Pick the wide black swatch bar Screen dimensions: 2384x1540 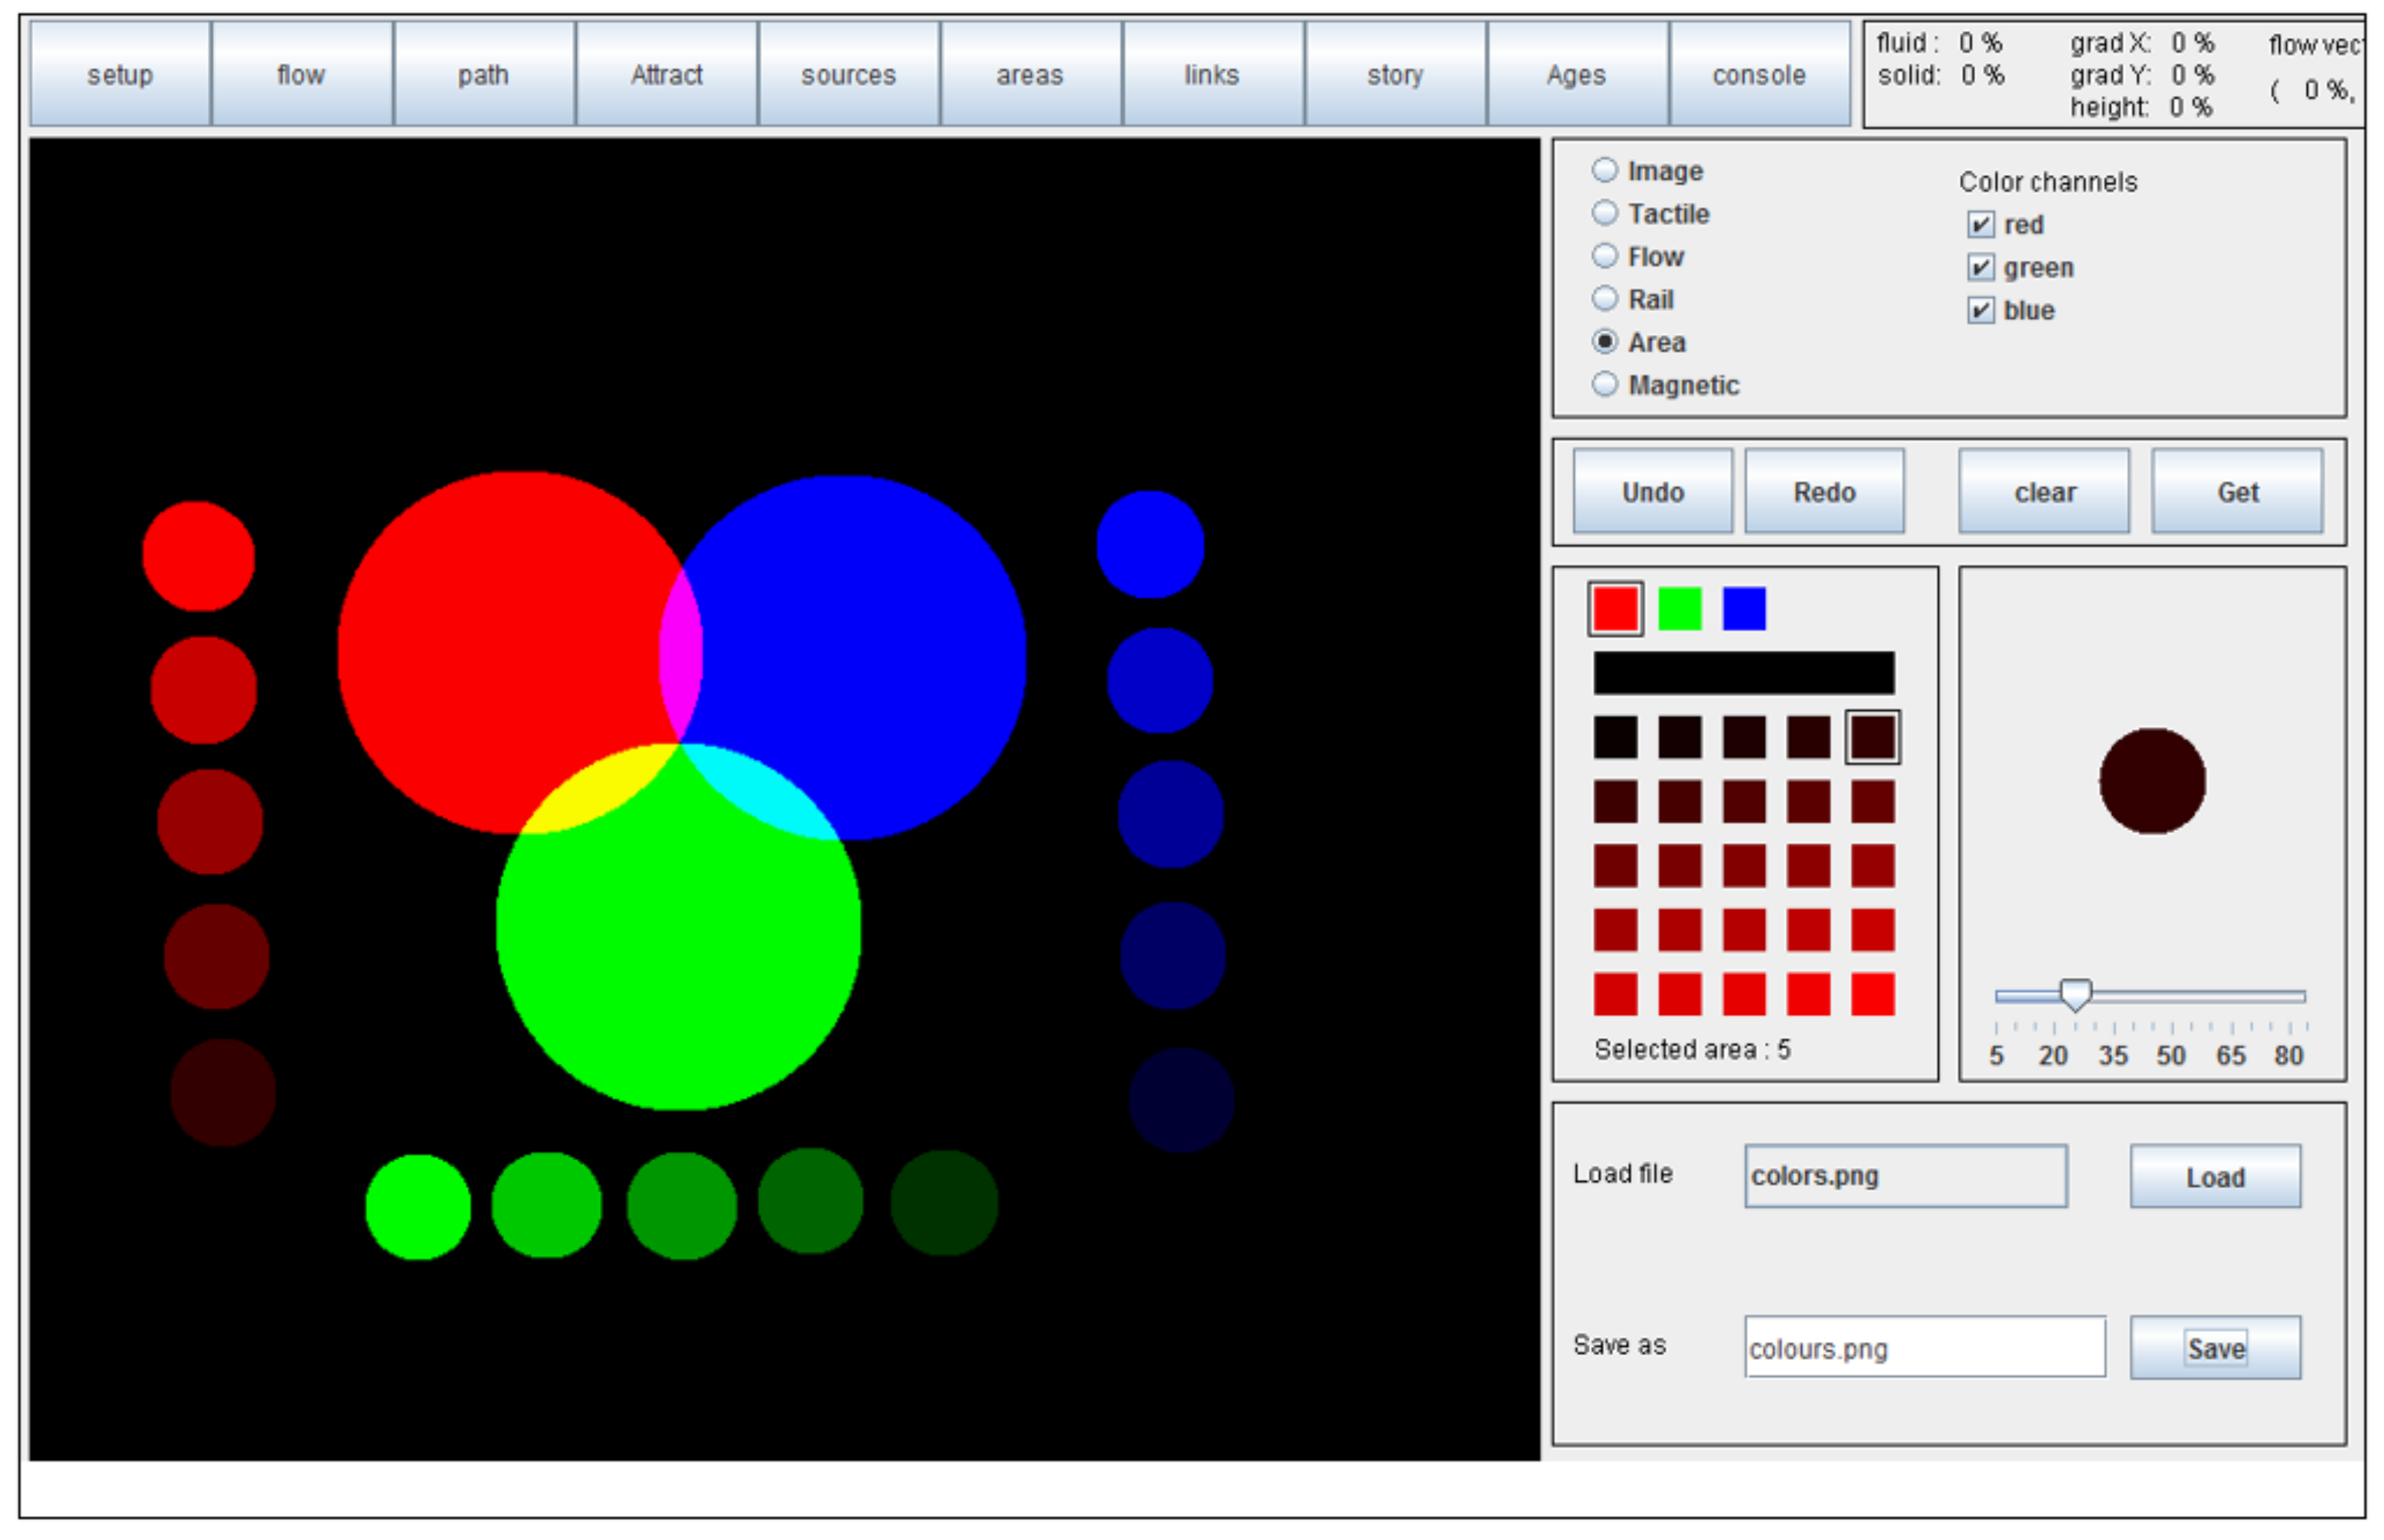click(x=1743, y=673)
